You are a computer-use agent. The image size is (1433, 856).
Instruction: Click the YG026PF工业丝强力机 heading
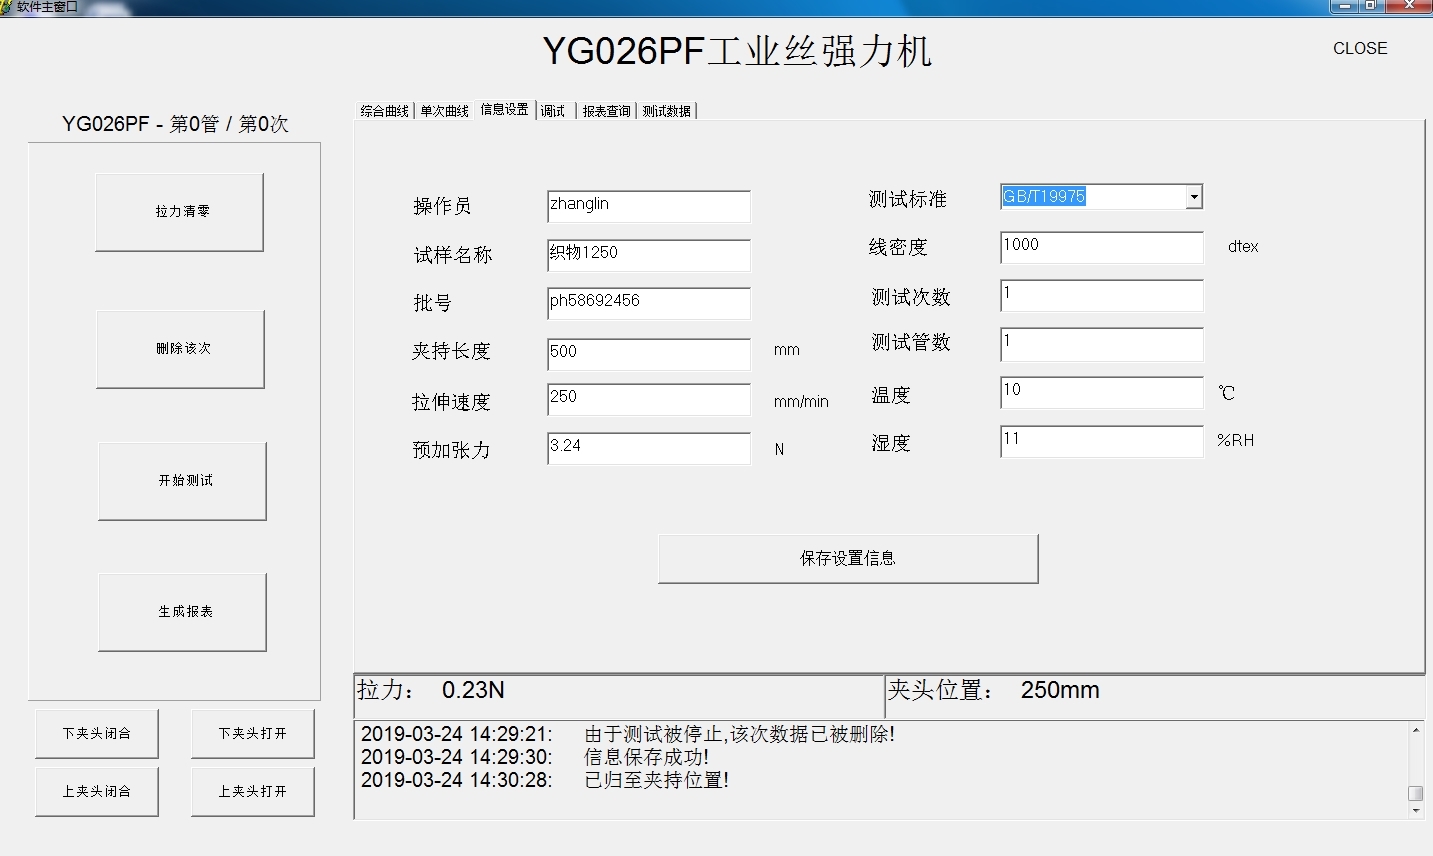[x=737, y=51]
